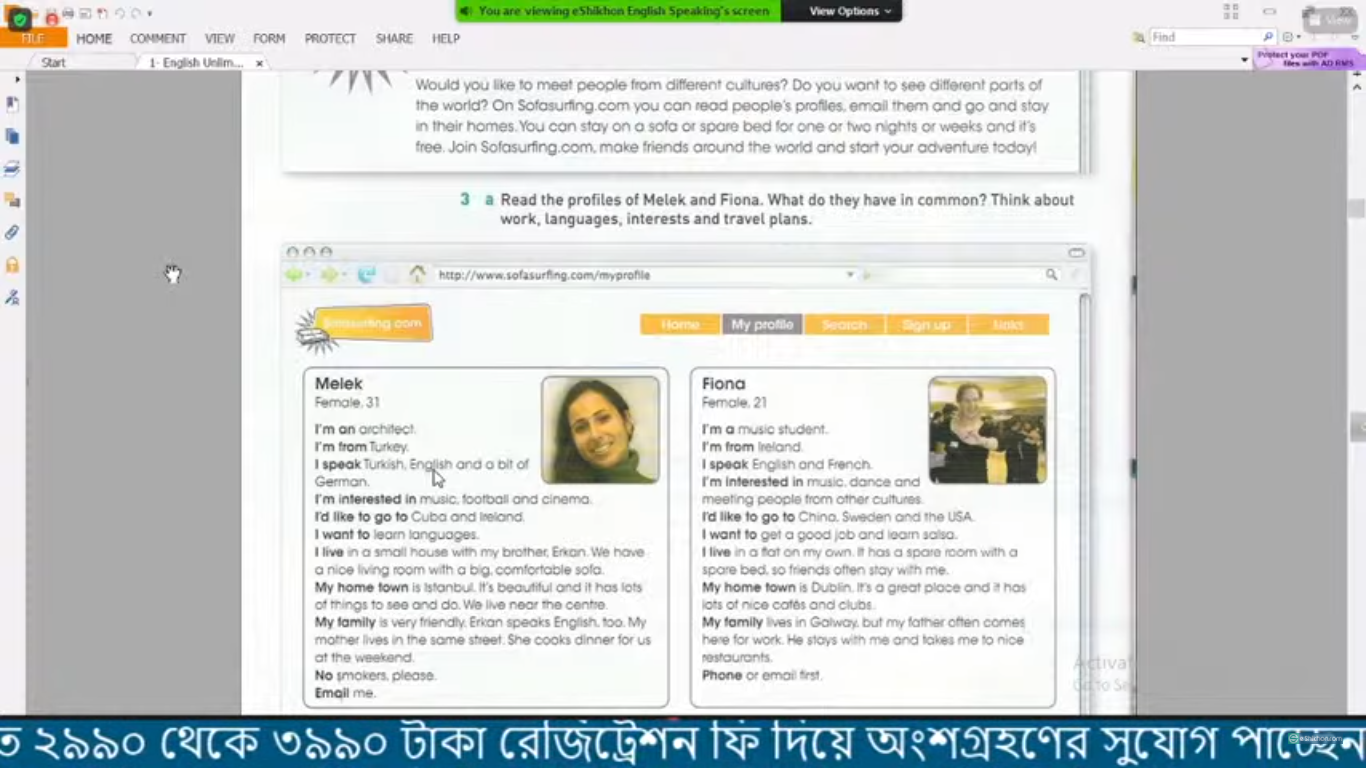Image resolution: width=1366 pixels, height=768 pixels.
Task: Open the COMMENT ribbon tab
Action: [x=157, y=38]
